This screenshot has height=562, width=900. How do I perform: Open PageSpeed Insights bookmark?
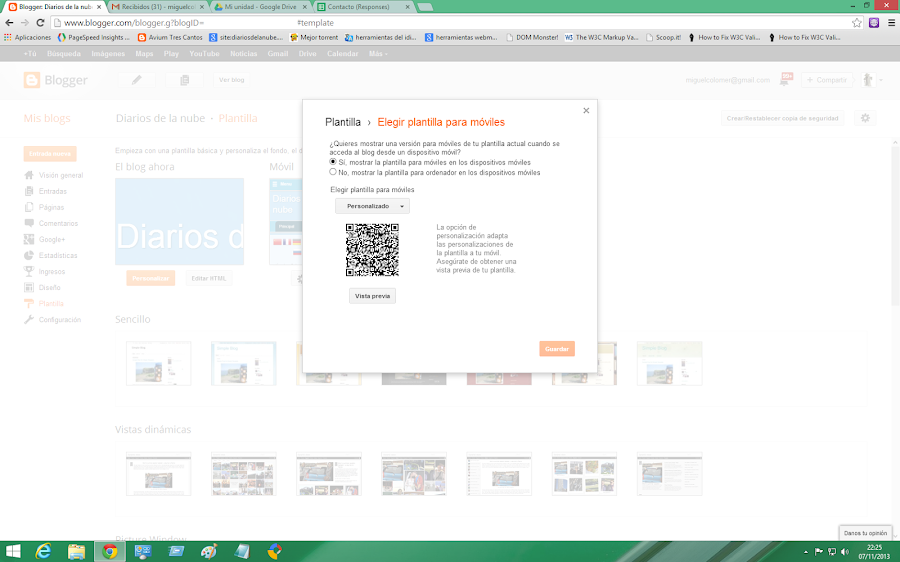(x=94, y=37)
